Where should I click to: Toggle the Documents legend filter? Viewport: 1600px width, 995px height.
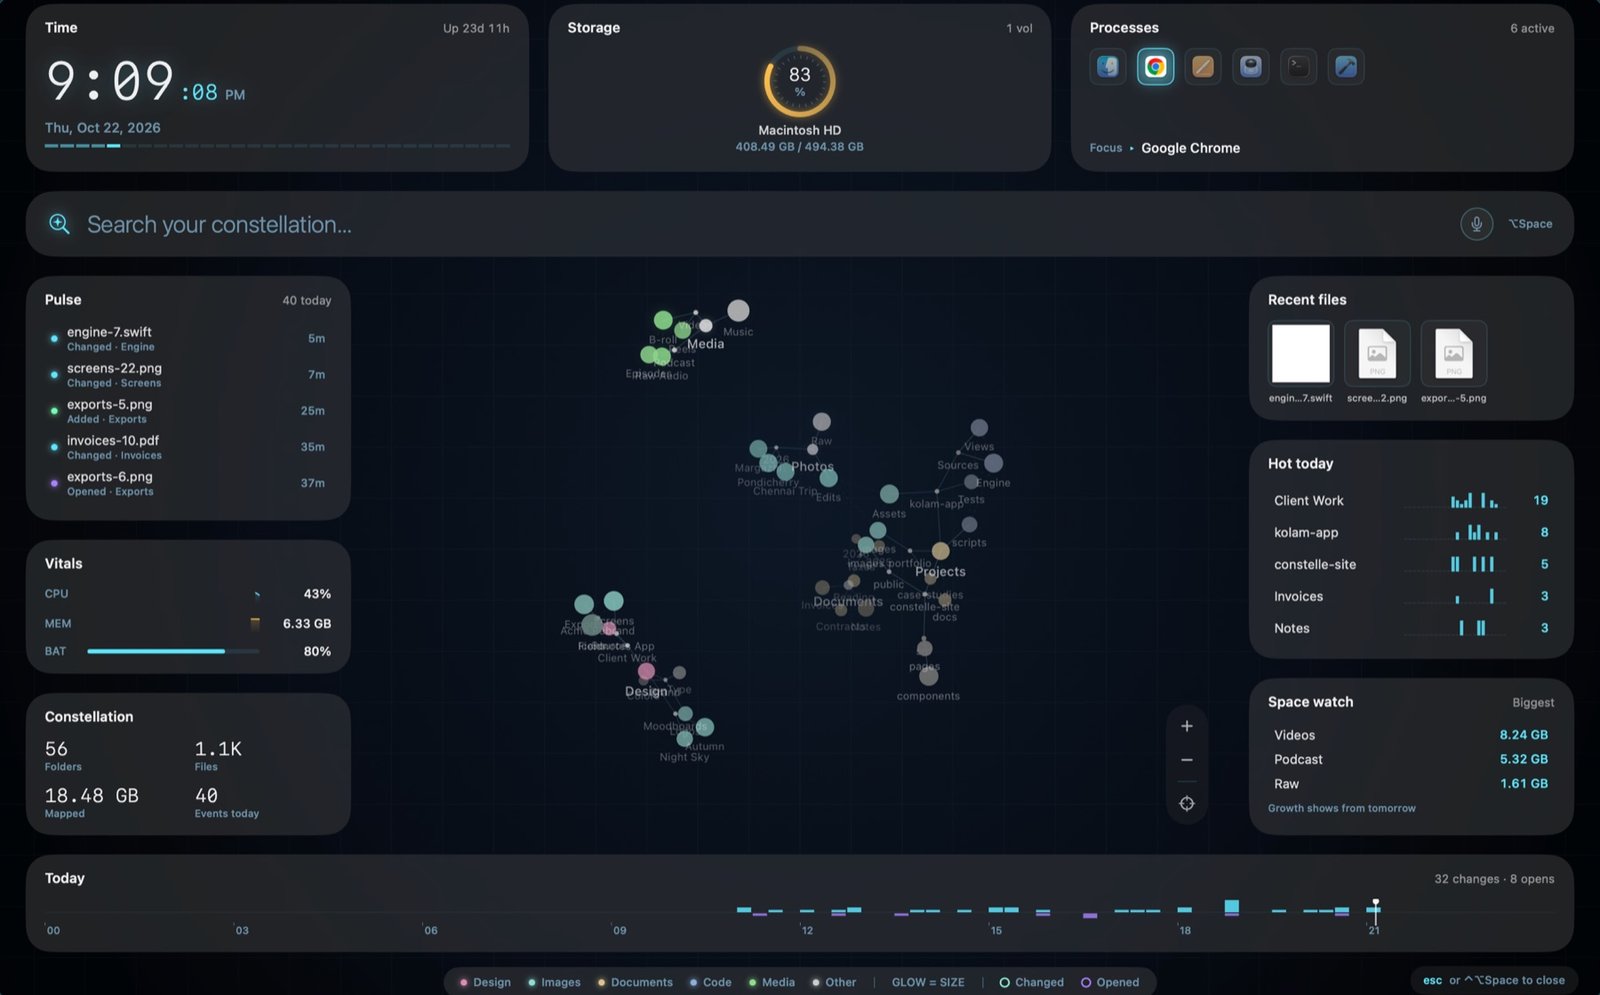point(635,982)
